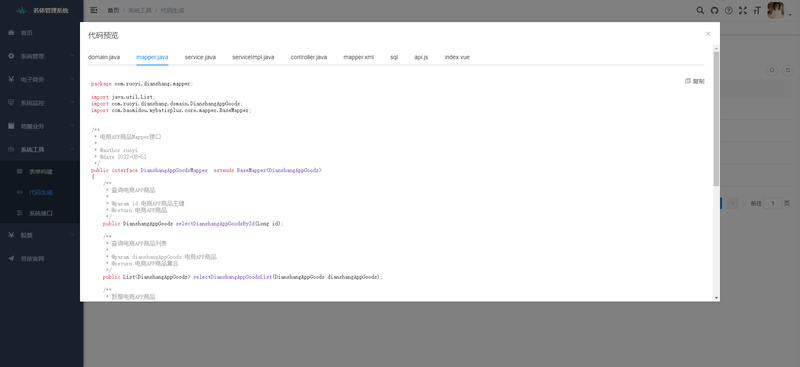The image size is (800, 367).
Task: Click the 地摊业务 sidebar icon
Action: click(11, 126)
